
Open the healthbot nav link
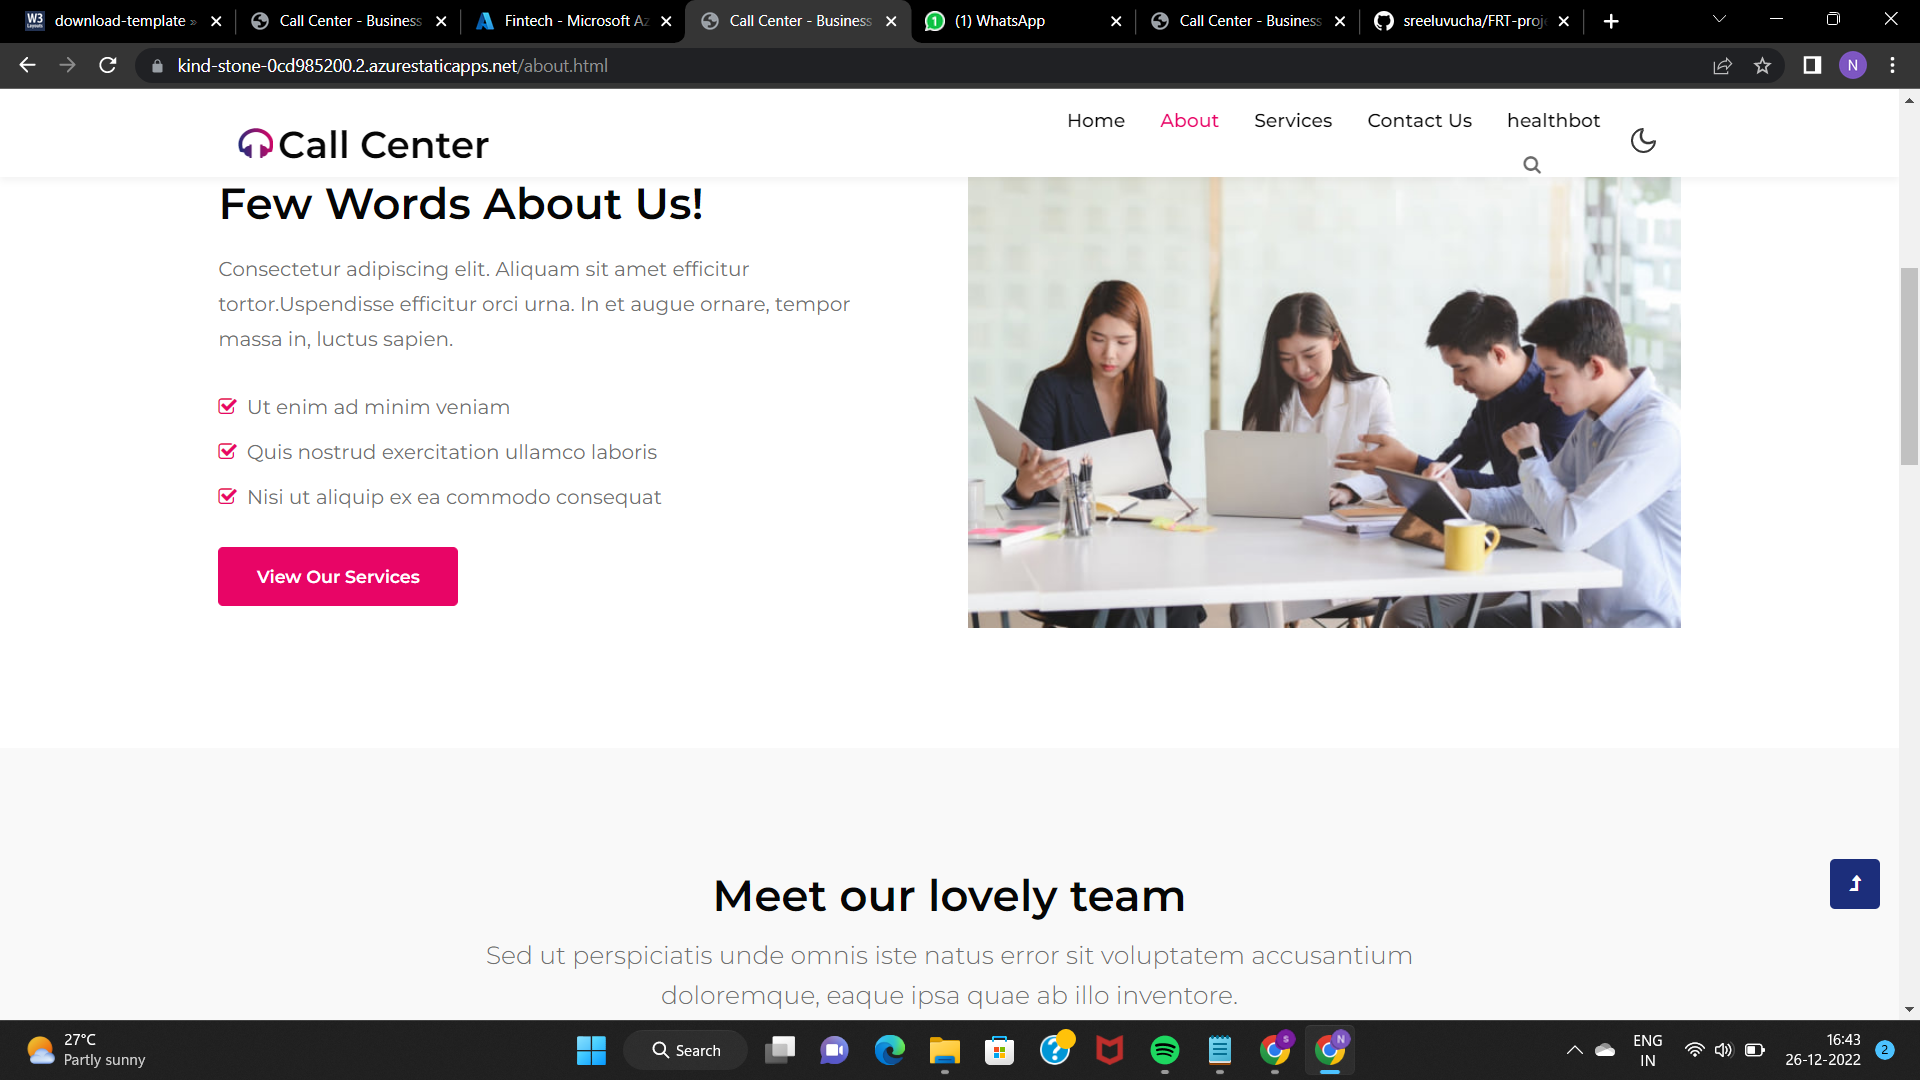click(1553, 121)
